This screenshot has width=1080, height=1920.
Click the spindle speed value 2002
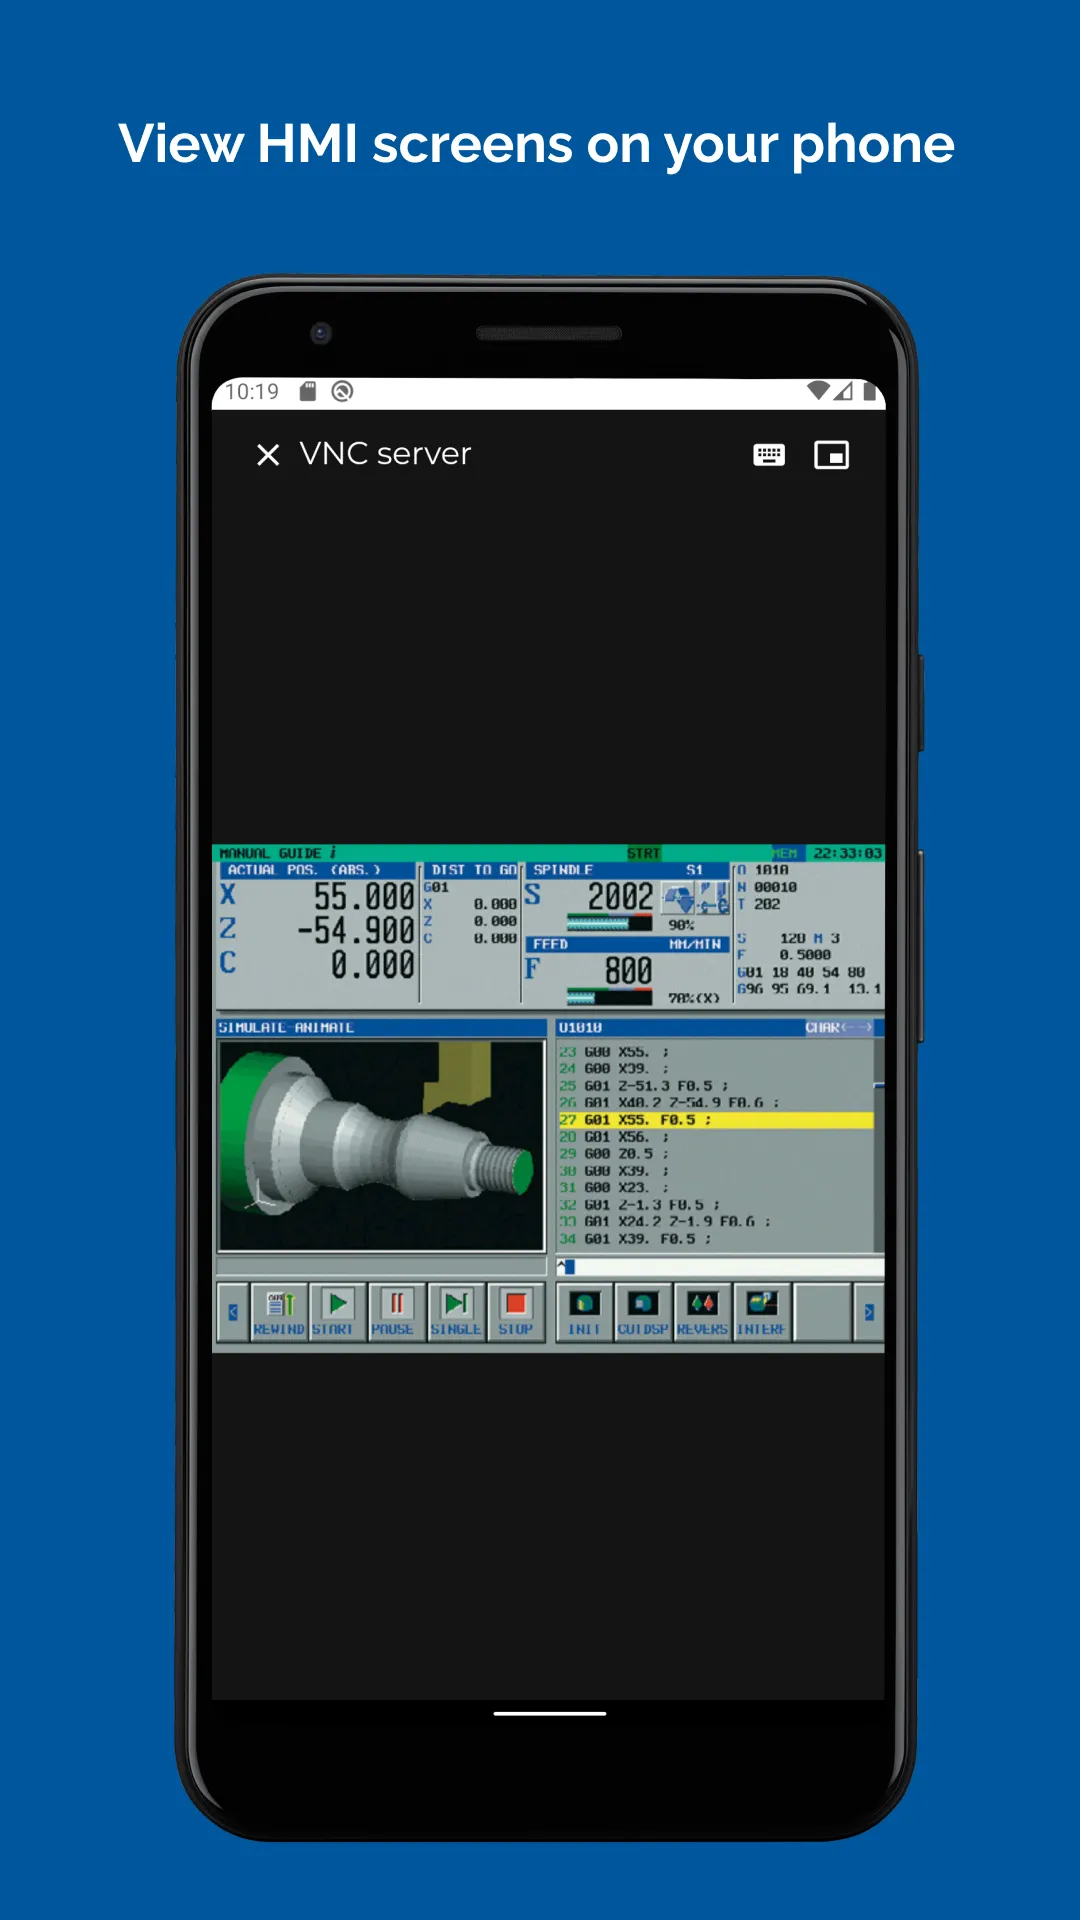pyautogui.click(x=620, y=897)
